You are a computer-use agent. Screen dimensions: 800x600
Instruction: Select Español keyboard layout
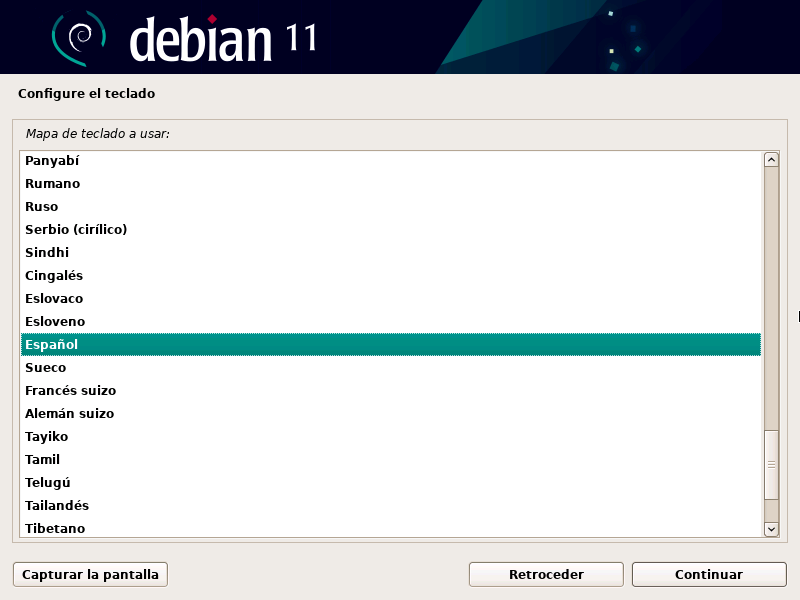(x=52, y=345)
